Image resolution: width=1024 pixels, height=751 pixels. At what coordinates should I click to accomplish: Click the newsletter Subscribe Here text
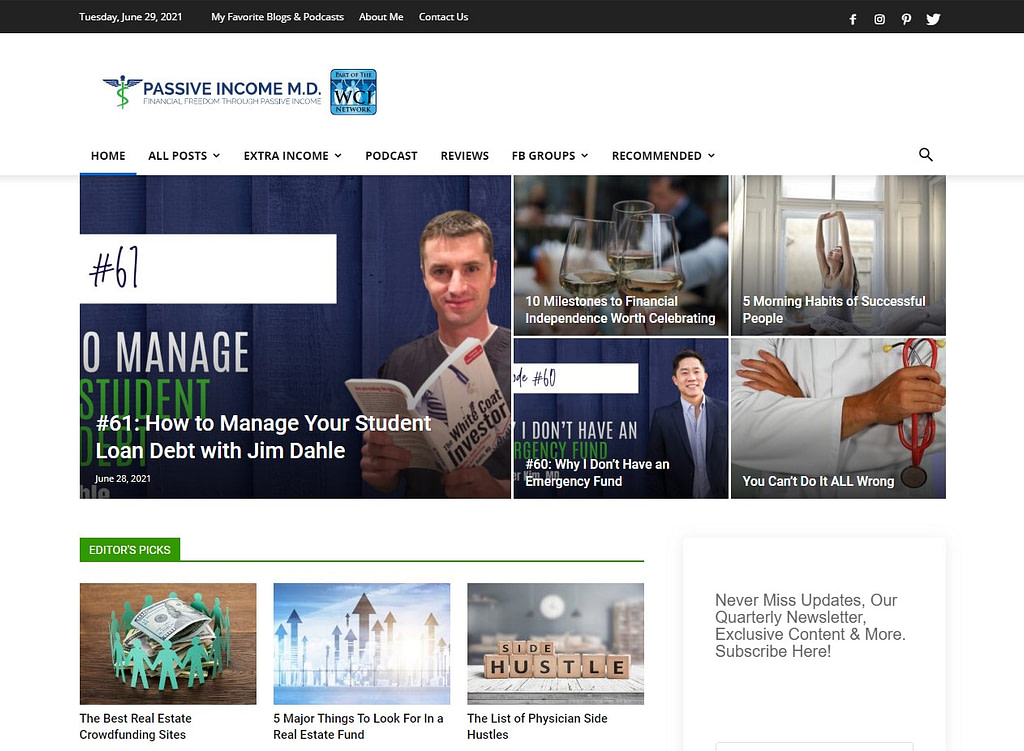[773, 651]
